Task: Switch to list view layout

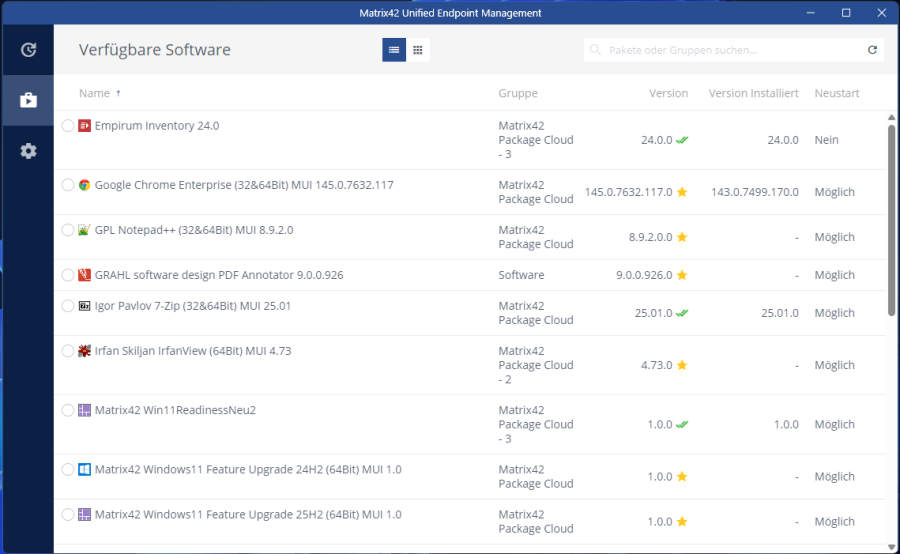Action: point(394,49)
